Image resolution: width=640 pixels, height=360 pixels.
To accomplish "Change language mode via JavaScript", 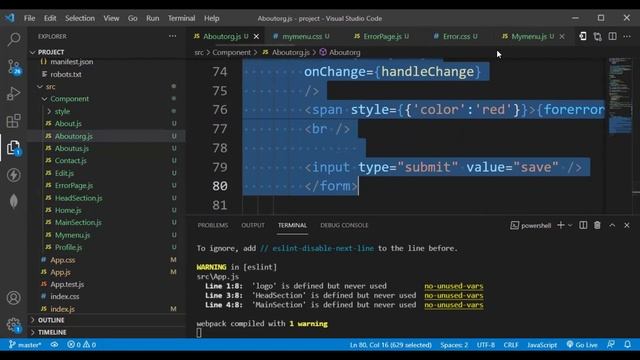I will (542, 345).
